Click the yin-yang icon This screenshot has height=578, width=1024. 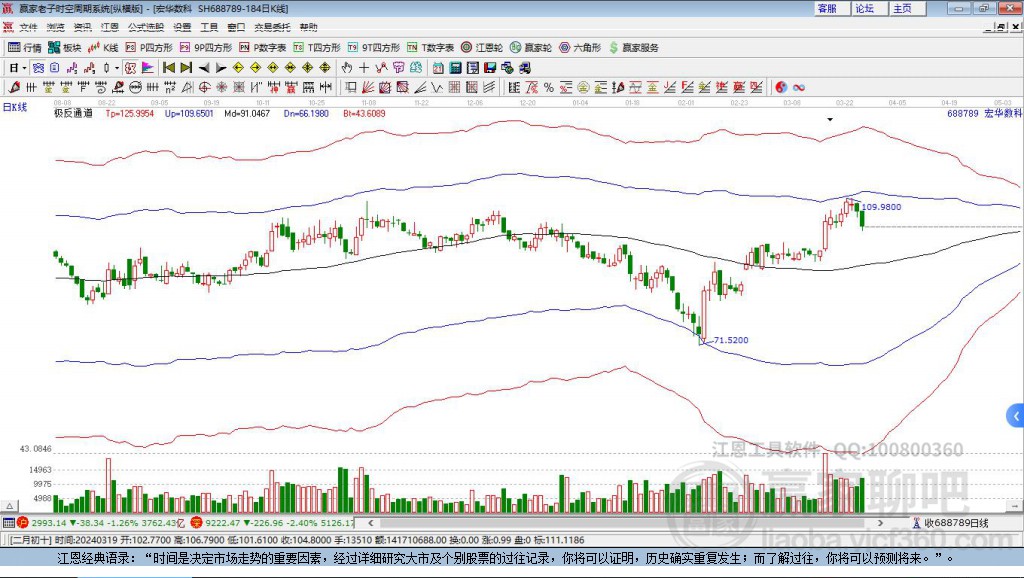tap(781, 88)
